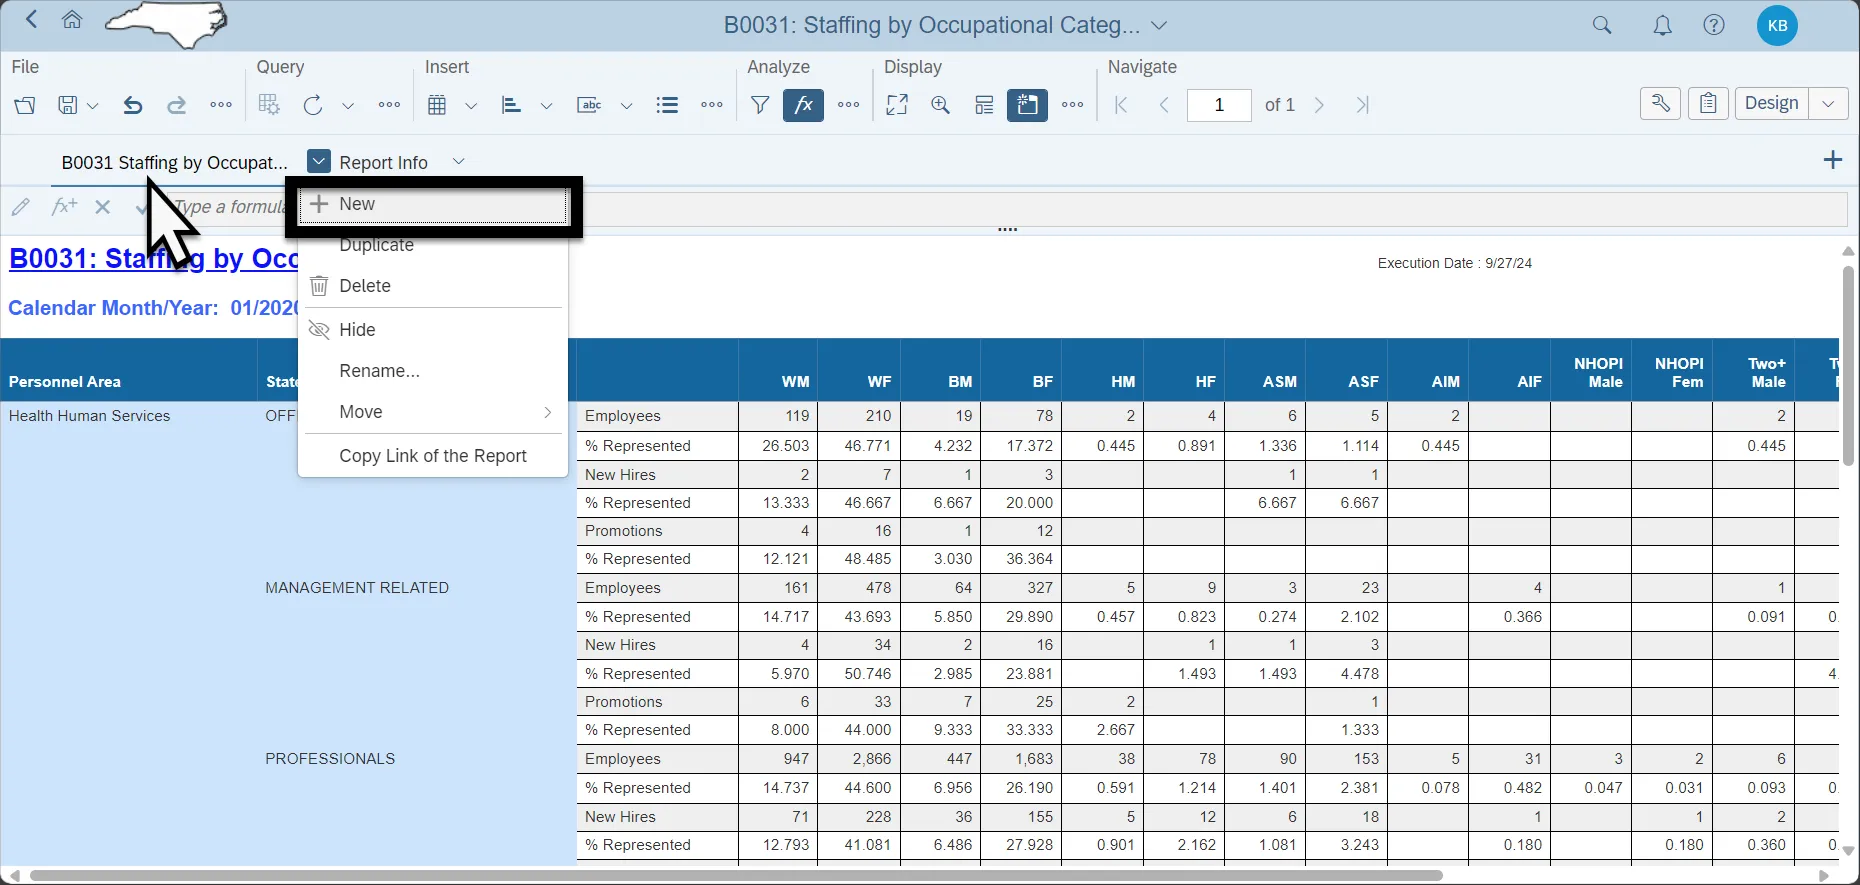
Task: Hide the report via Hide menu entry
Action: tap(357, 330)
